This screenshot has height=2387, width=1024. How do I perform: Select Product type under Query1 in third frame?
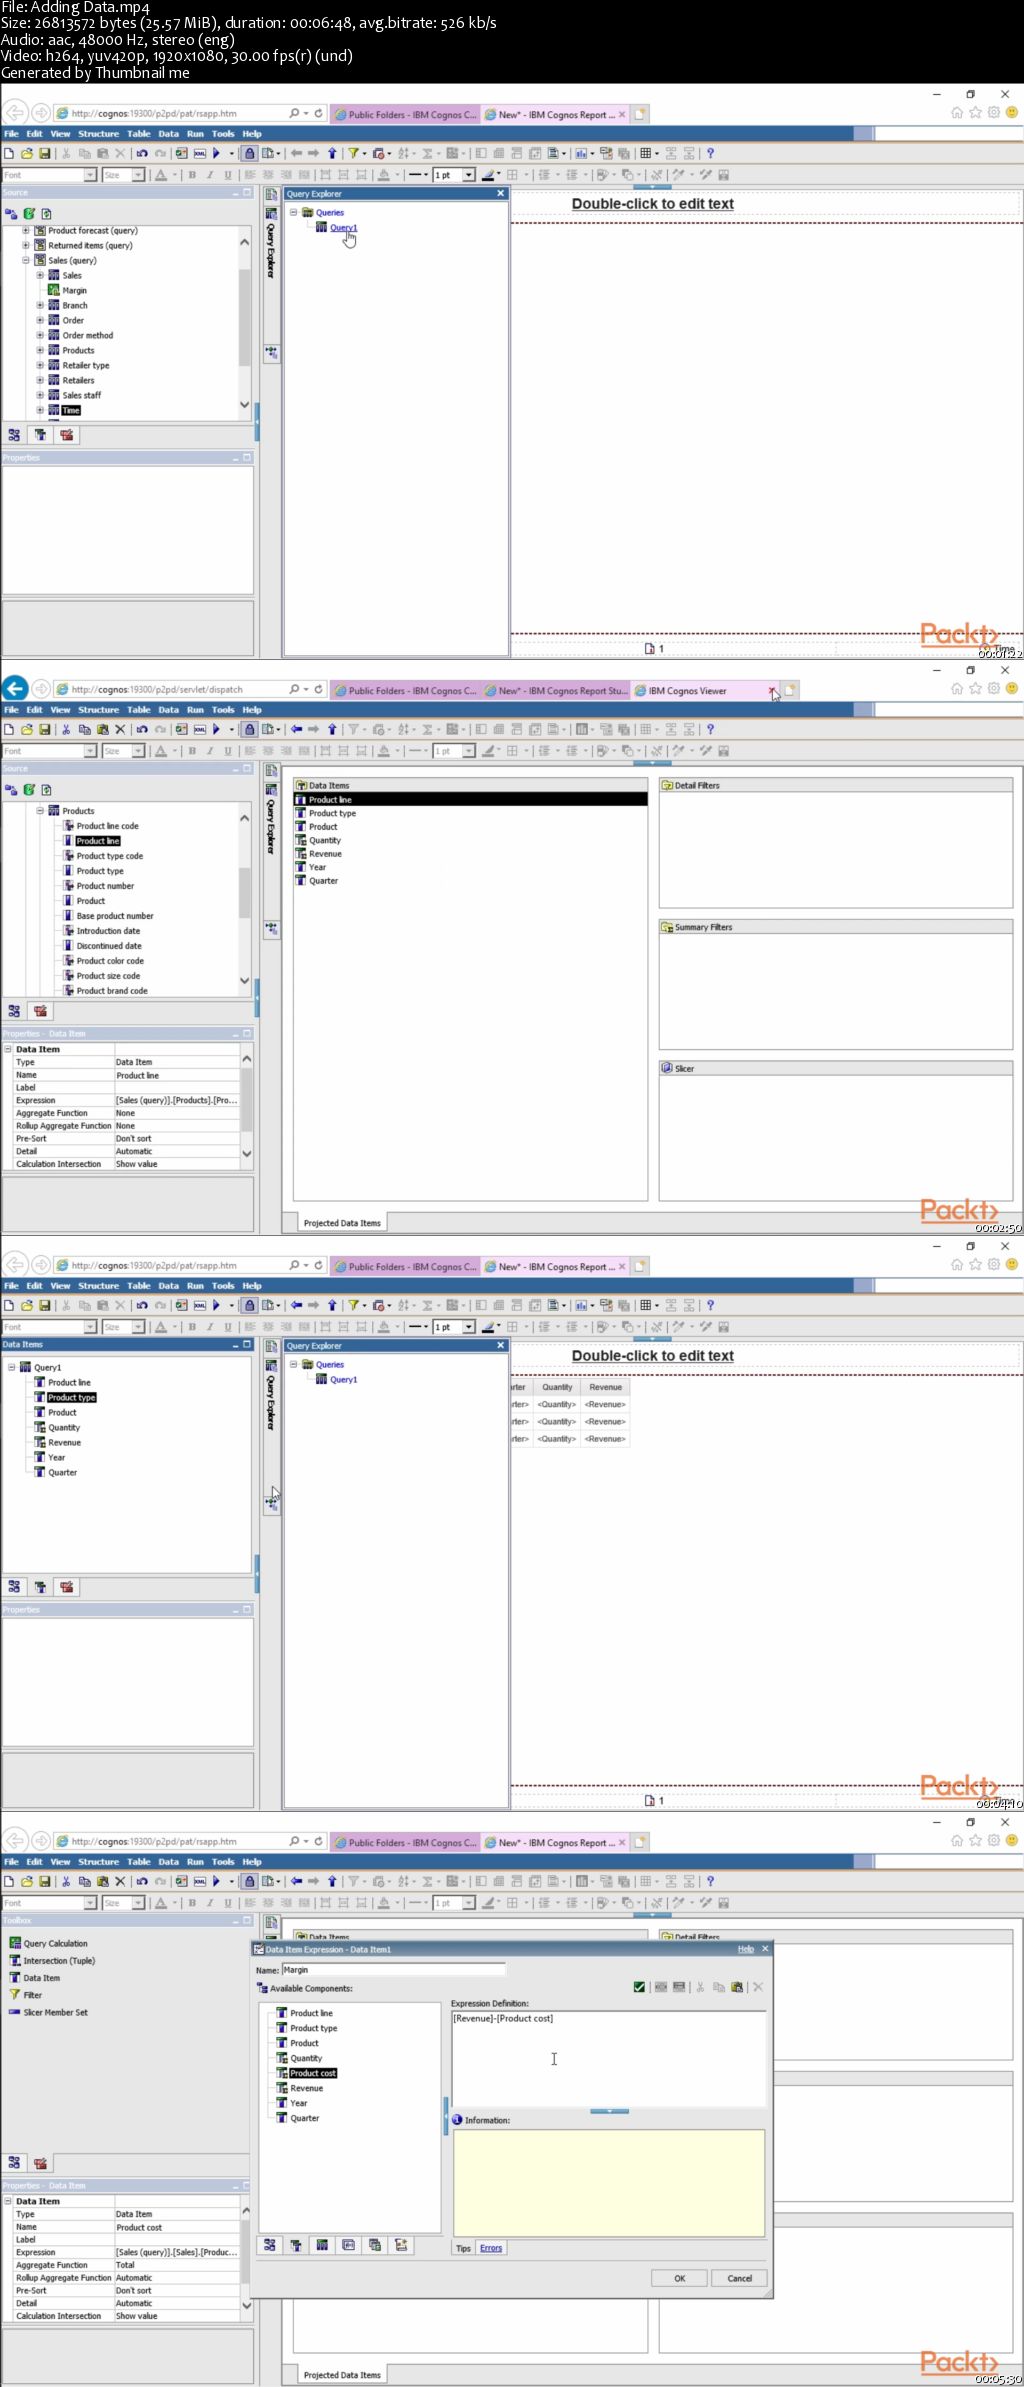pos(72,1397)
